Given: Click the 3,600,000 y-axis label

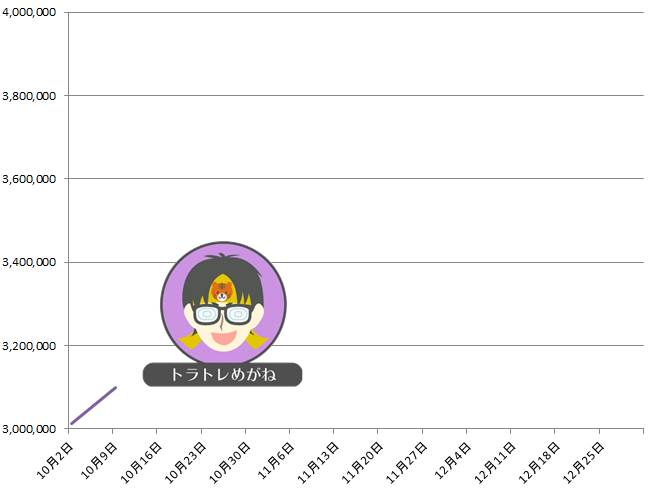Looking at the screenshot, I should (x=29, y=179).
